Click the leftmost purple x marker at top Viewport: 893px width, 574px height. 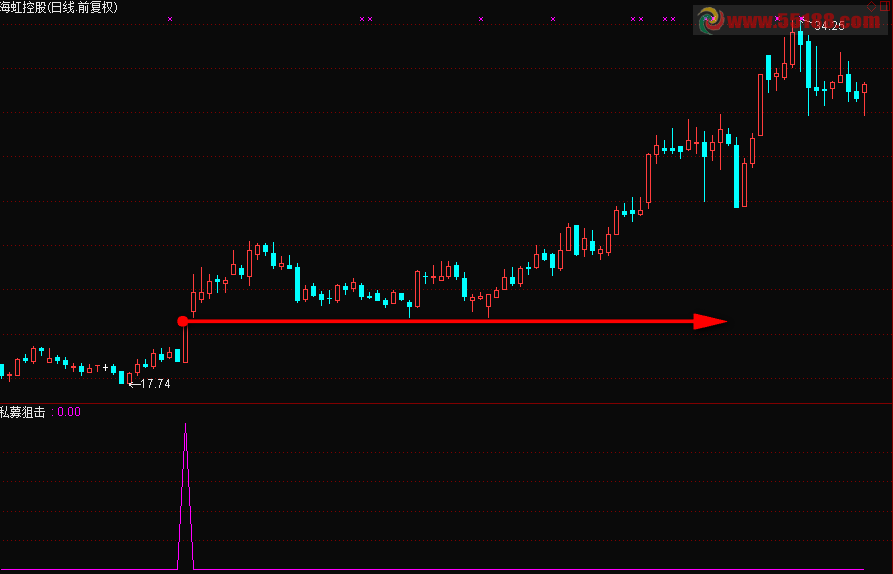[170, 19]
